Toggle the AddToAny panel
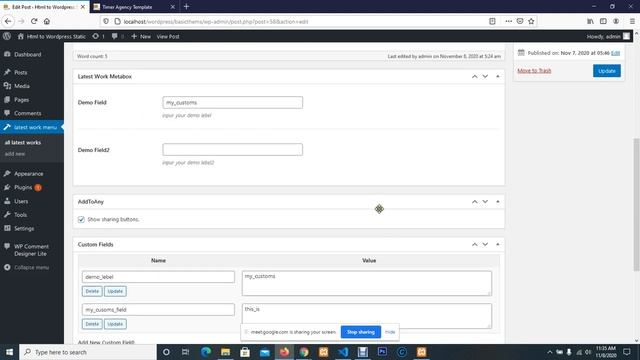 coord(498,202)
